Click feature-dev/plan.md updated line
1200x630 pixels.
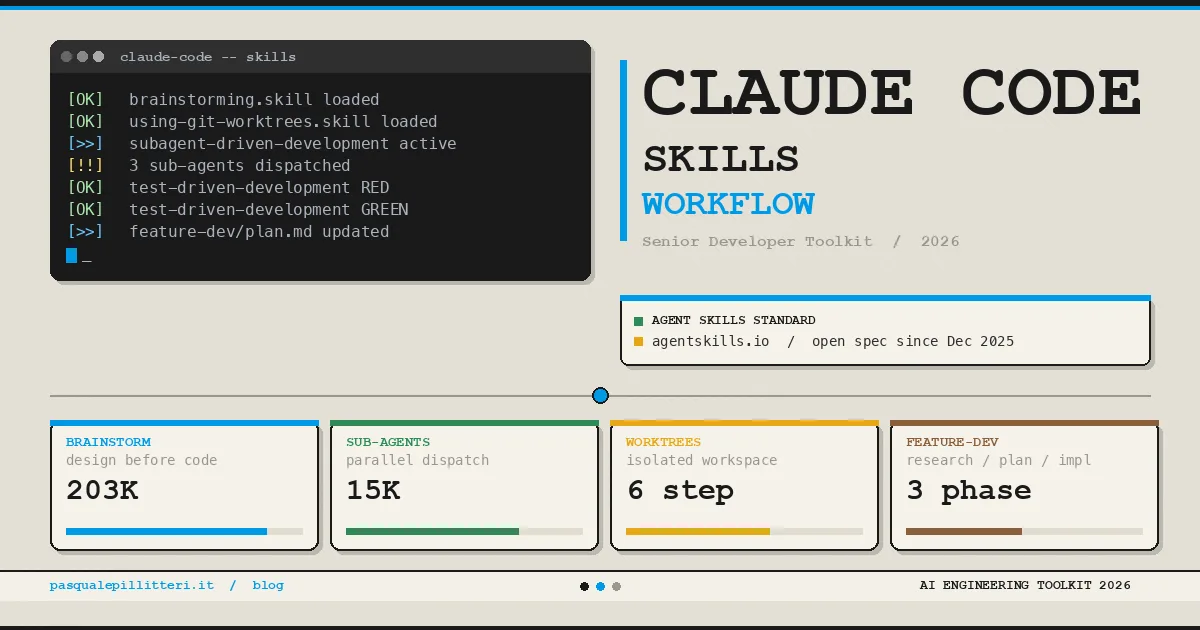(x=259, y=232)
